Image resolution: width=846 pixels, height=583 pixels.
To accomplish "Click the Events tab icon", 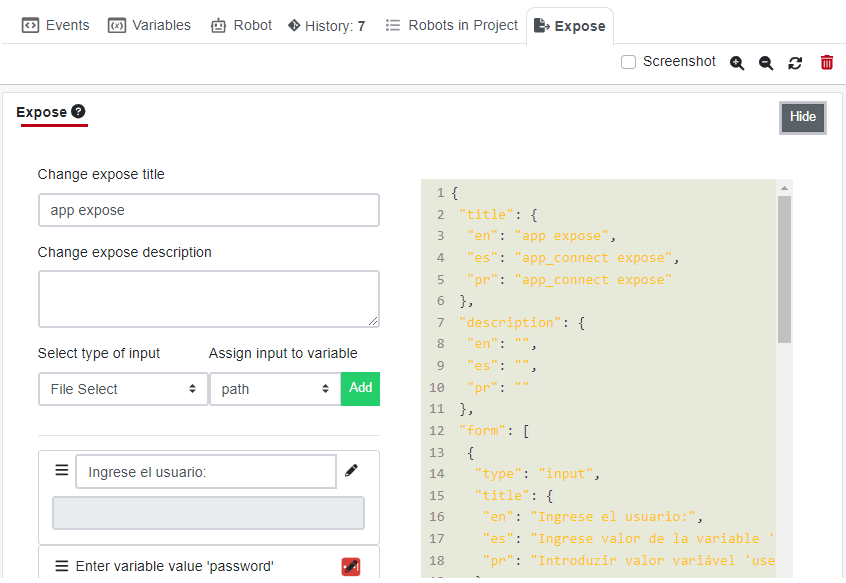I will 29,24.
